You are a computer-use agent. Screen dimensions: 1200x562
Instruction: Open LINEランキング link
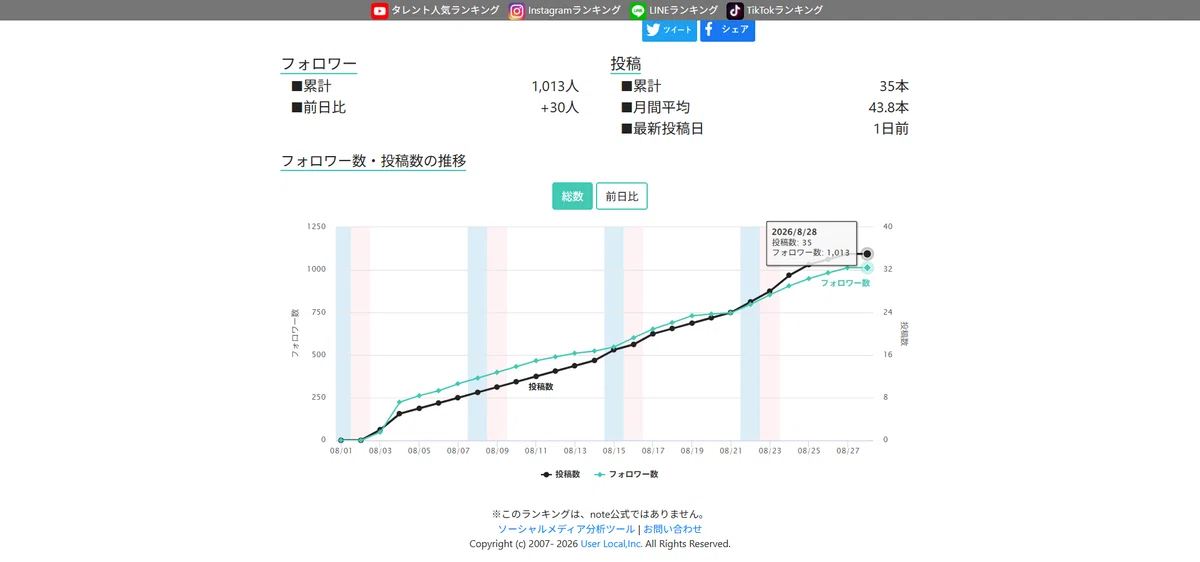683,10
